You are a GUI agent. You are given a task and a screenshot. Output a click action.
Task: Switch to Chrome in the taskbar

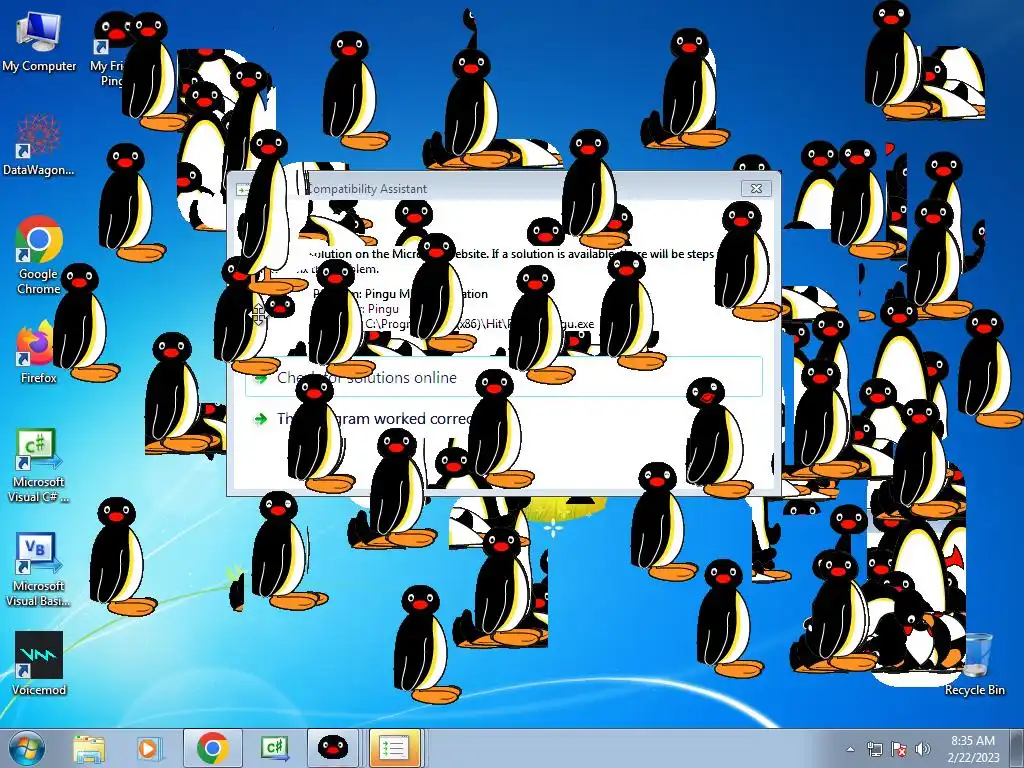click(212, 748)
